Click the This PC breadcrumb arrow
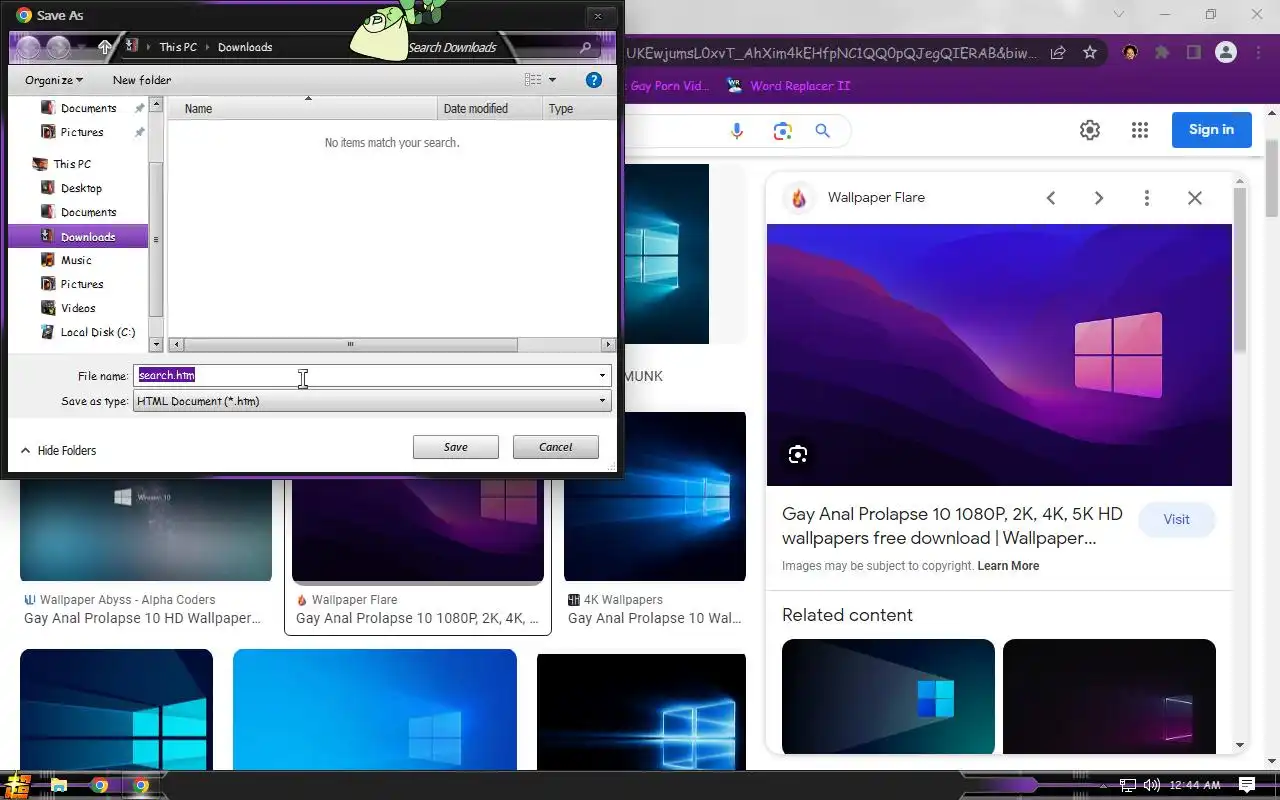Viewport: 1280px width, 800px height. coord(207,47)
